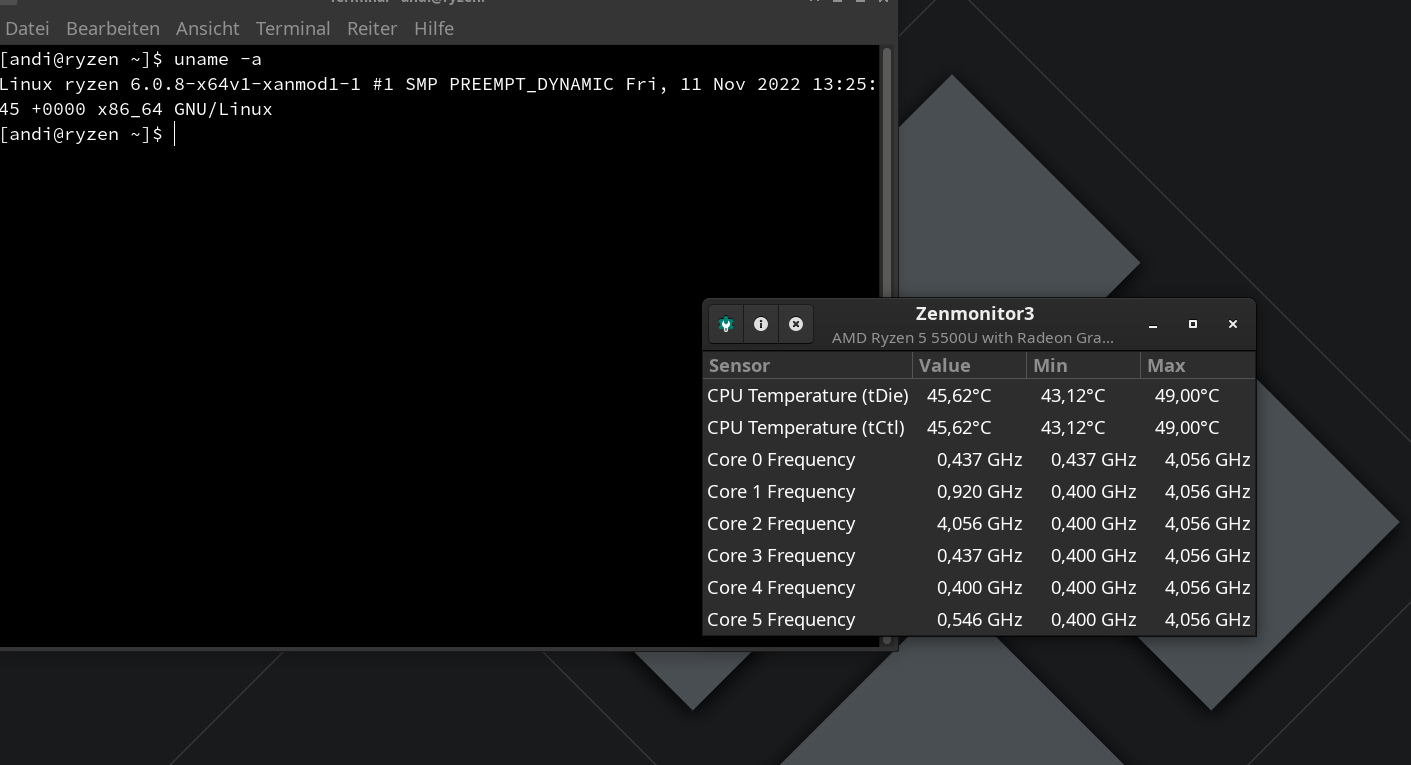This screenshot has width=1411, height=765.
Task: Select the Core 5 Frequency row label
Action: coord(781,620)
